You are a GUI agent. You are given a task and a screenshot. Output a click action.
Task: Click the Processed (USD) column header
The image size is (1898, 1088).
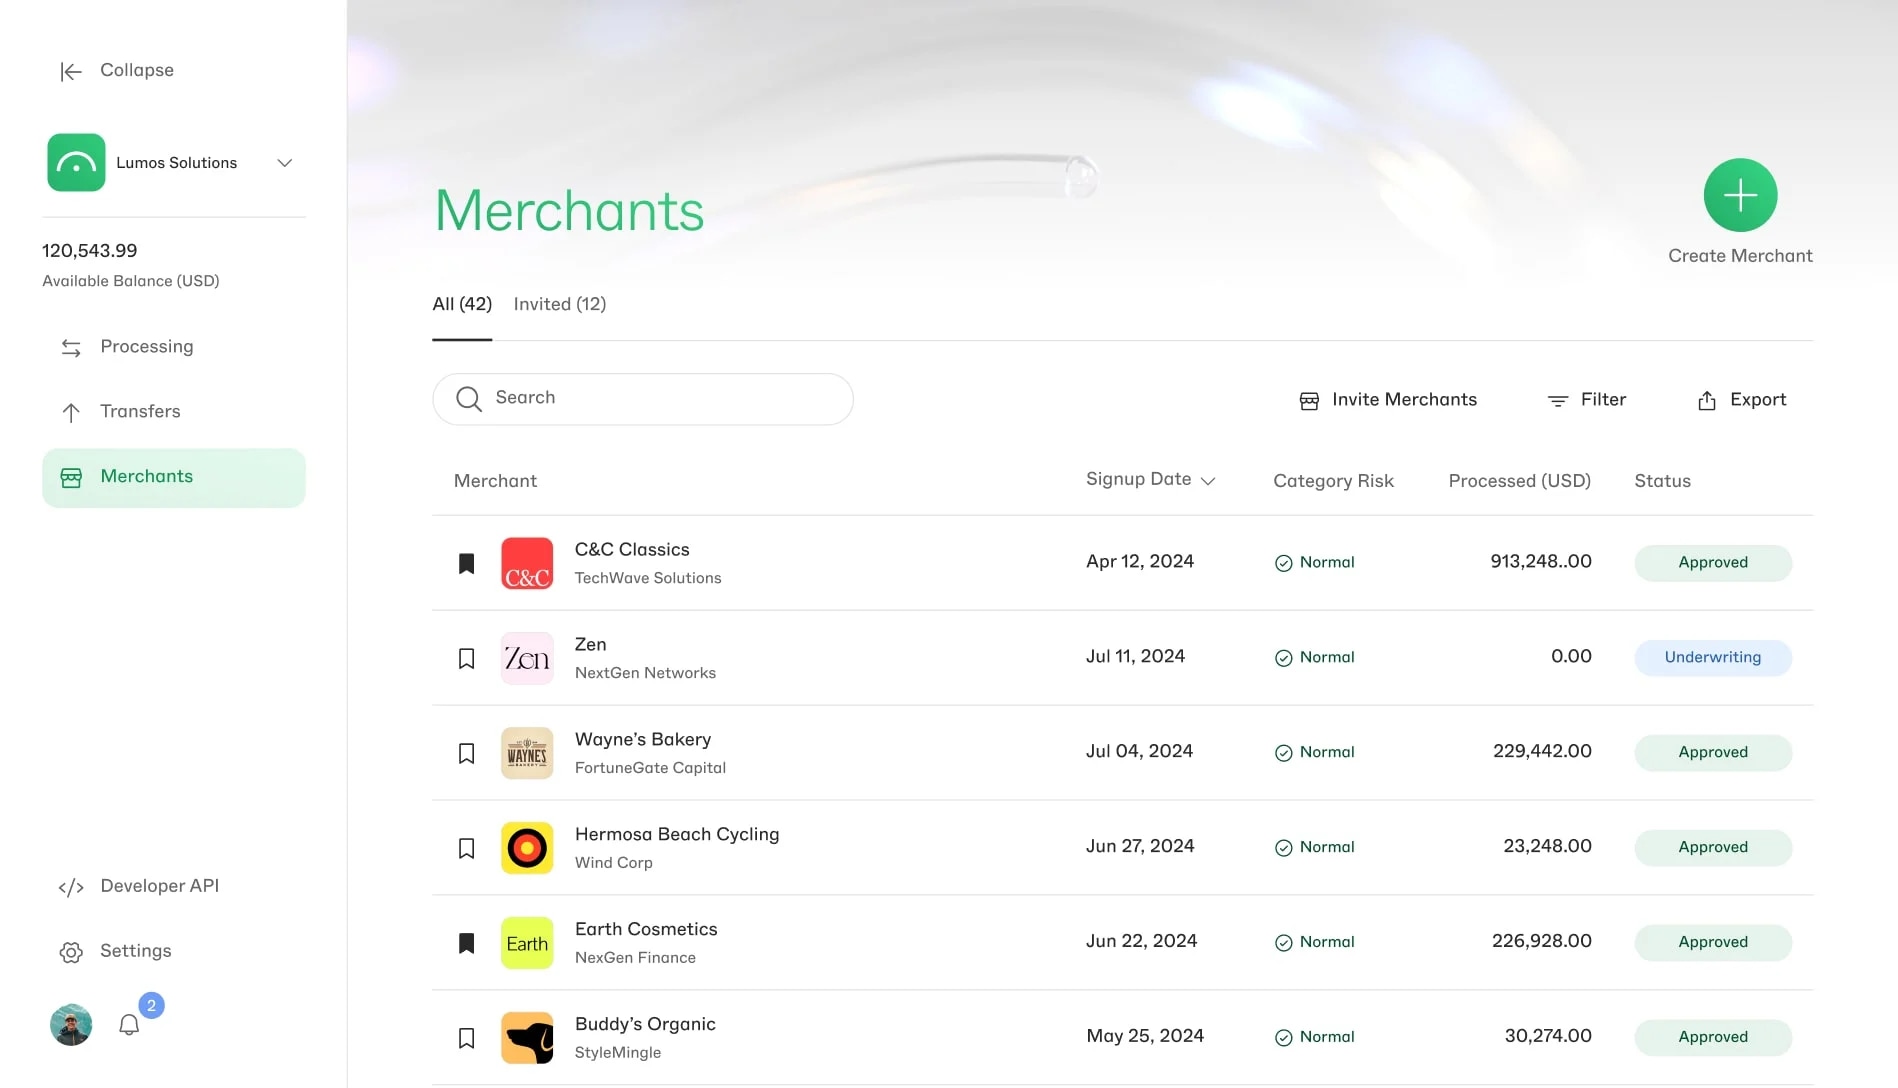(1519, 481)
